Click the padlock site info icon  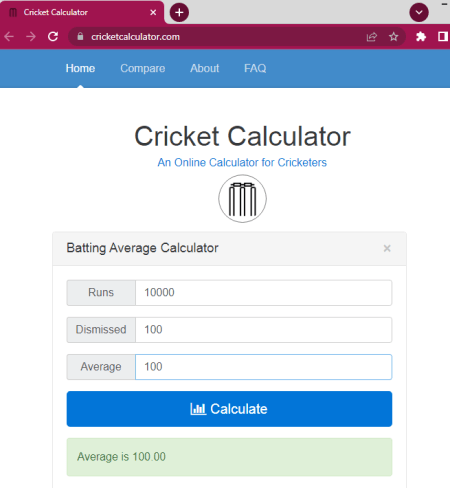(80, 36)
